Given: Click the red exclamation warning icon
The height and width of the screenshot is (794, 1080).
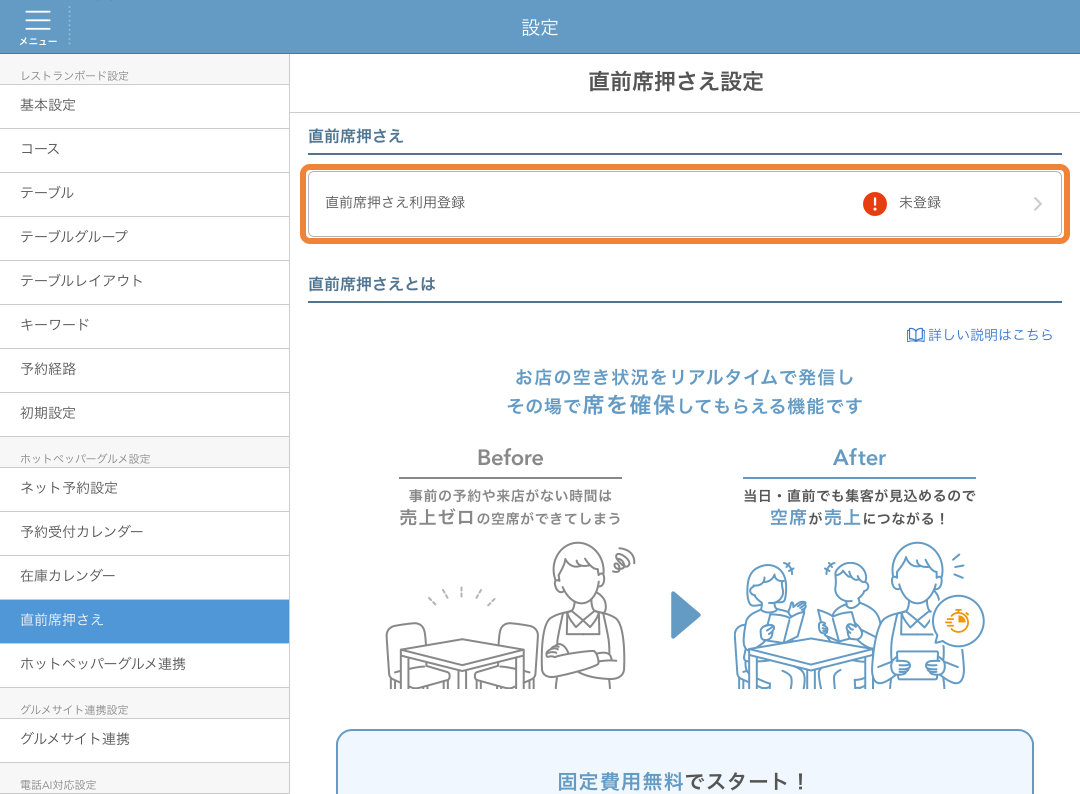Looking at the screenshot, I should point(875,203).
